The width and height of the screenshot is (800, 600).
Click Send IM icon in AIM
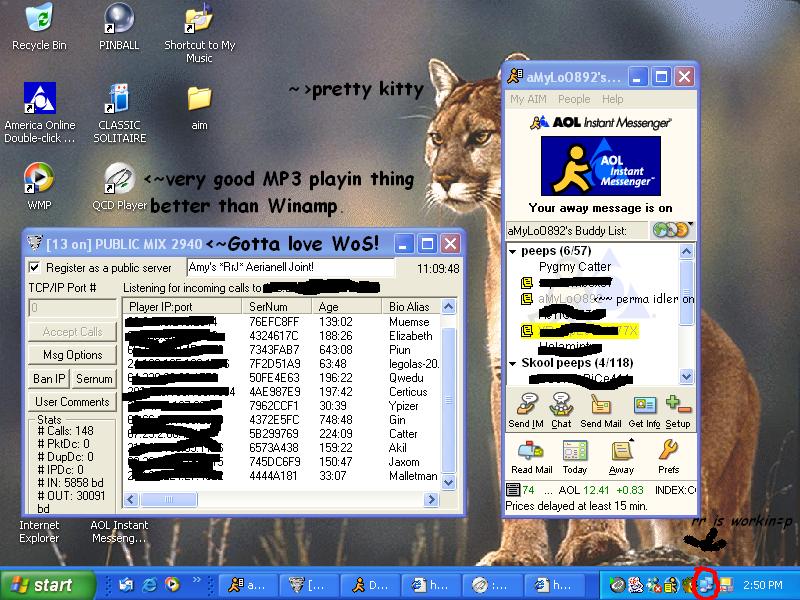tap(526, 405)
